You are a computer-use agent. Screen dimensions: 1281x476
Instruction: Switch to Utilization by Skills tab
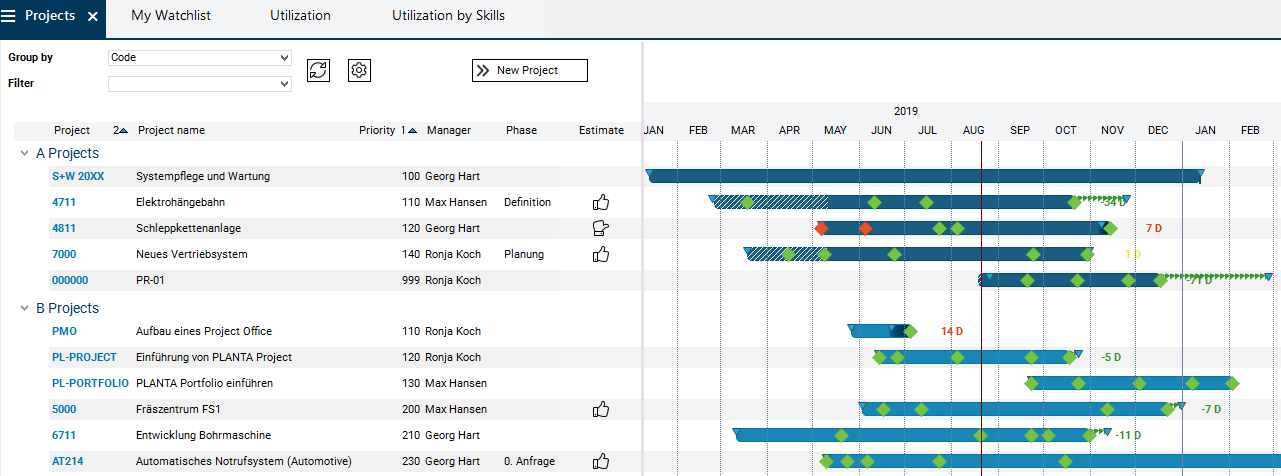pyautogui.click(x=448, y=16)
